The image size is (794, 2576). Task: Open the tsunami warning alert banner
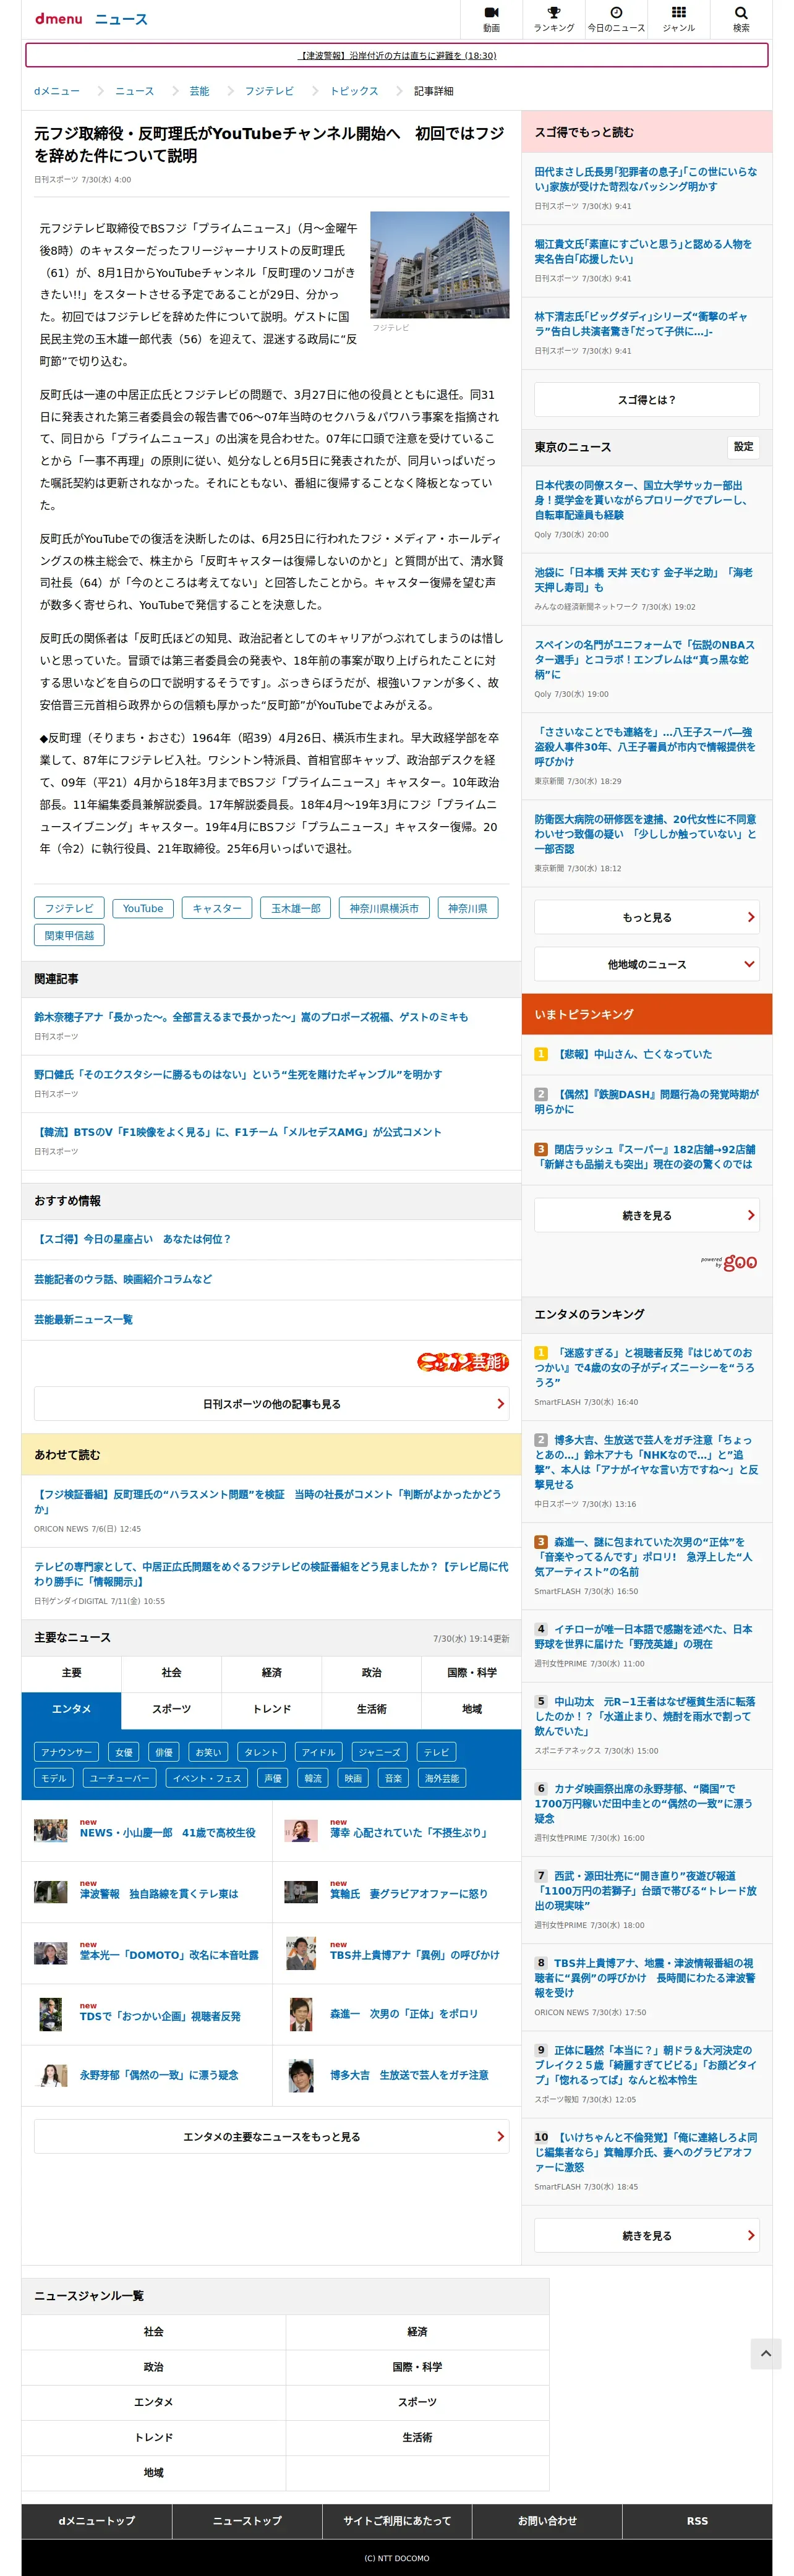coord(397,55)
